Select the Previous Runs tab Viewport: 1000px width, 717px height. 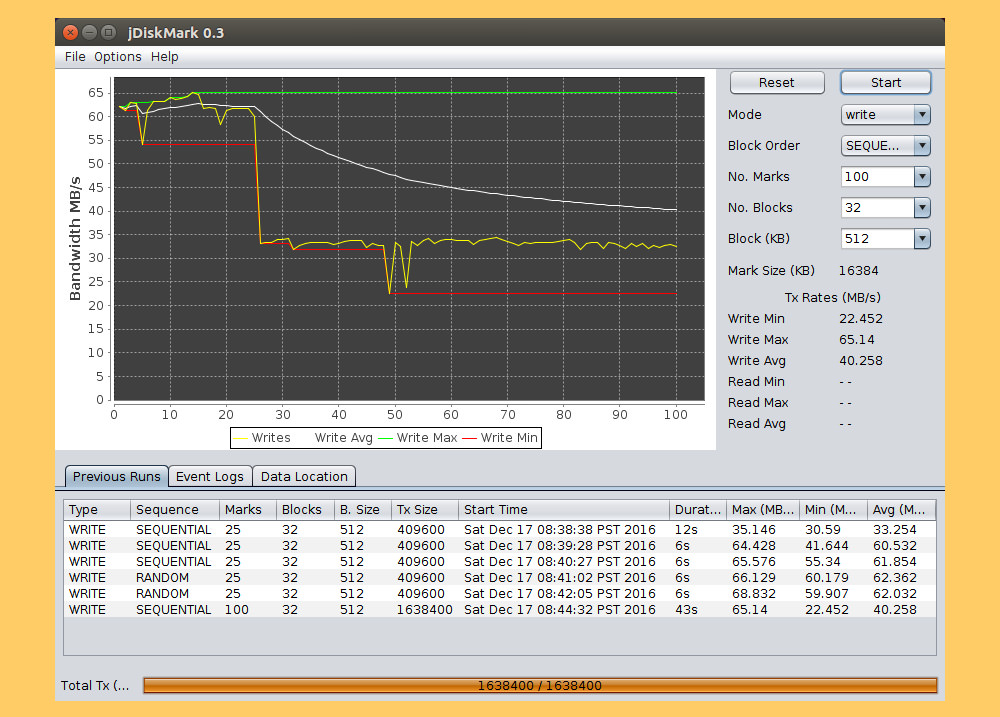click(x=116, y=477)
